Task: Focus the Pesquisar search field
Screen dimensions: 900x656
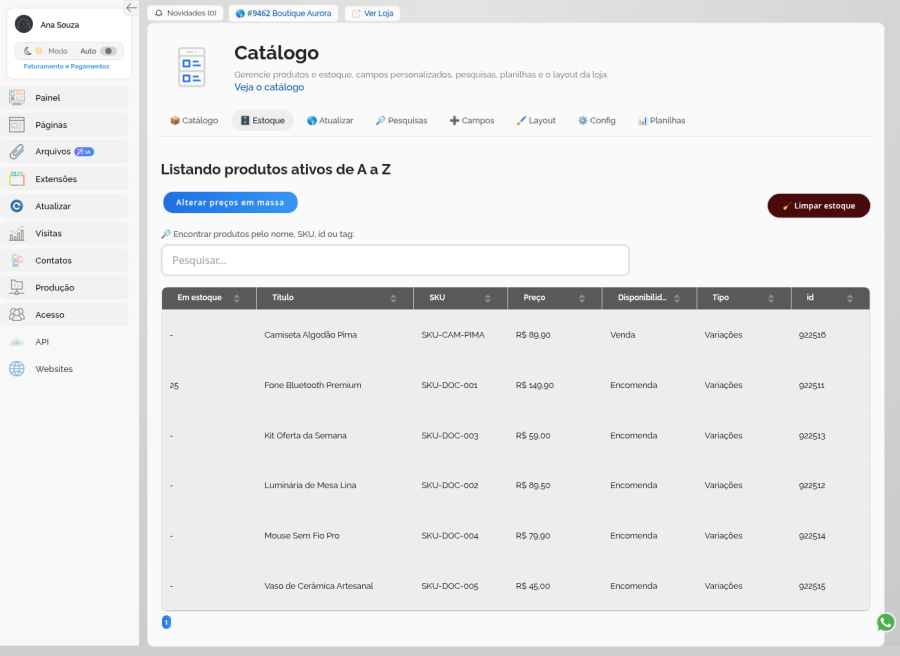Action: (x=395, y=261)
